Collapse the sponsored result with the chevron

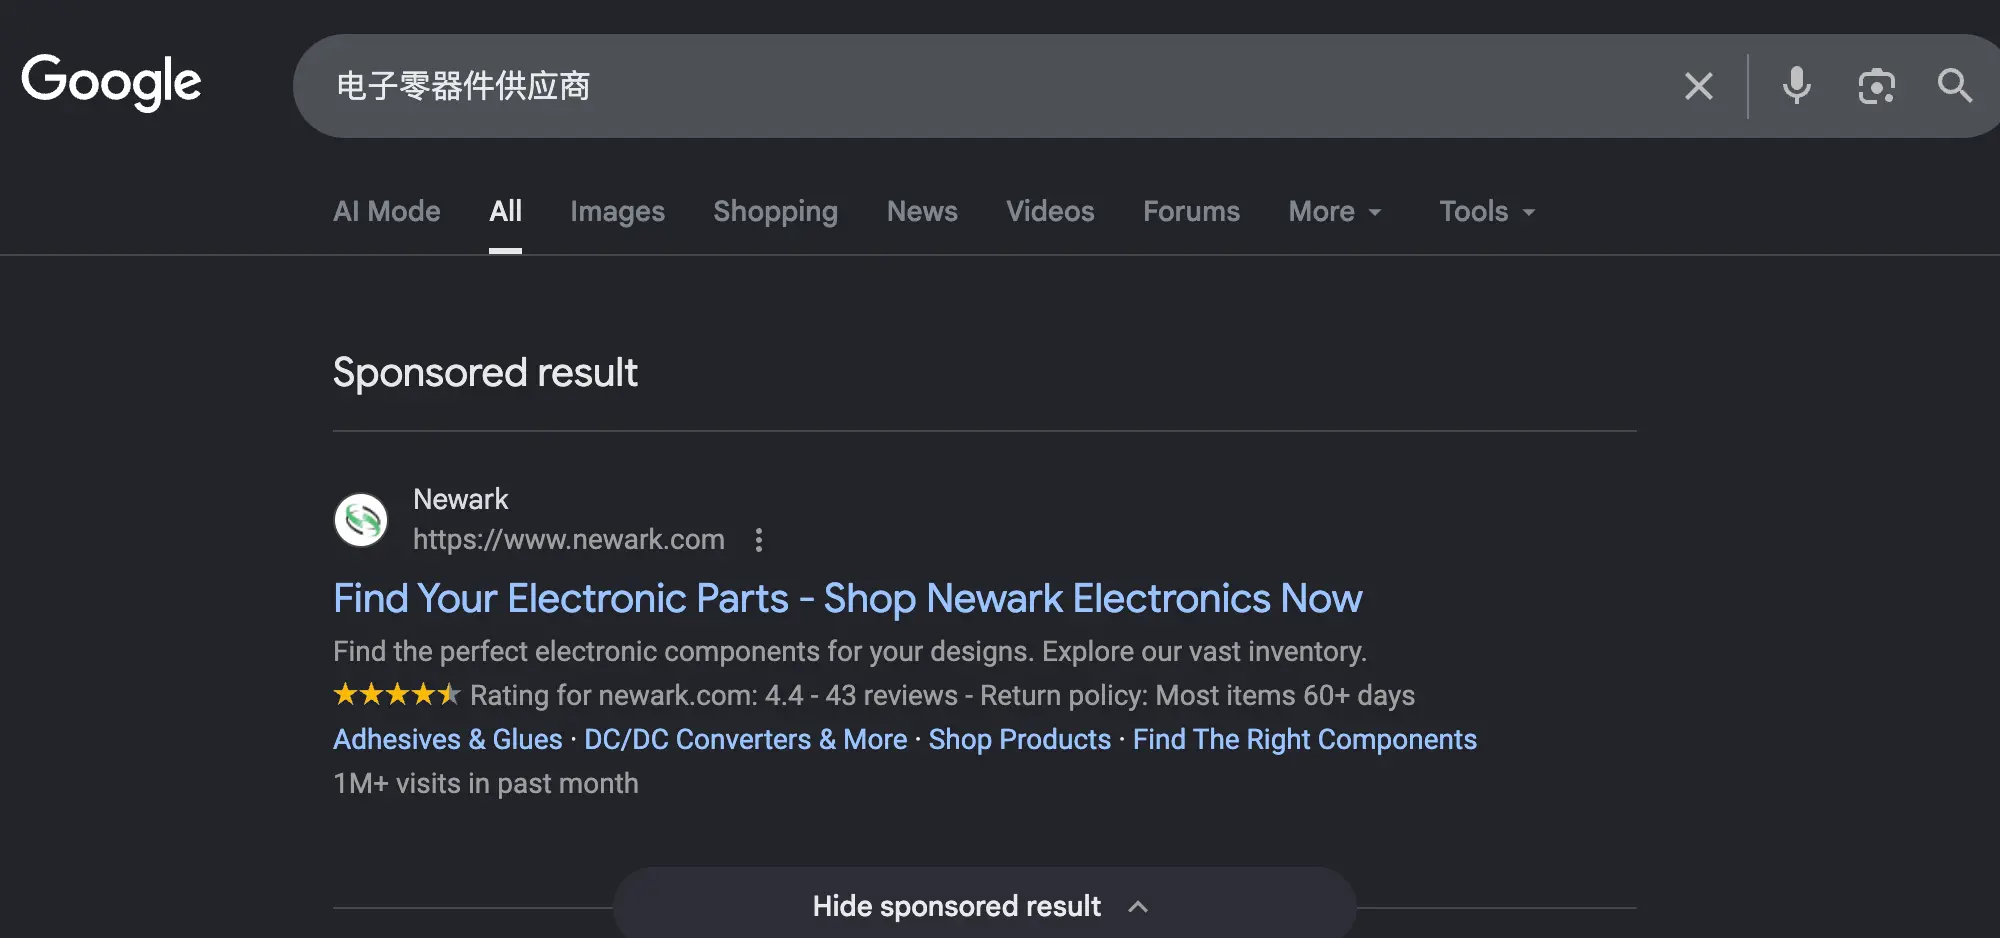coord(1138,906)
